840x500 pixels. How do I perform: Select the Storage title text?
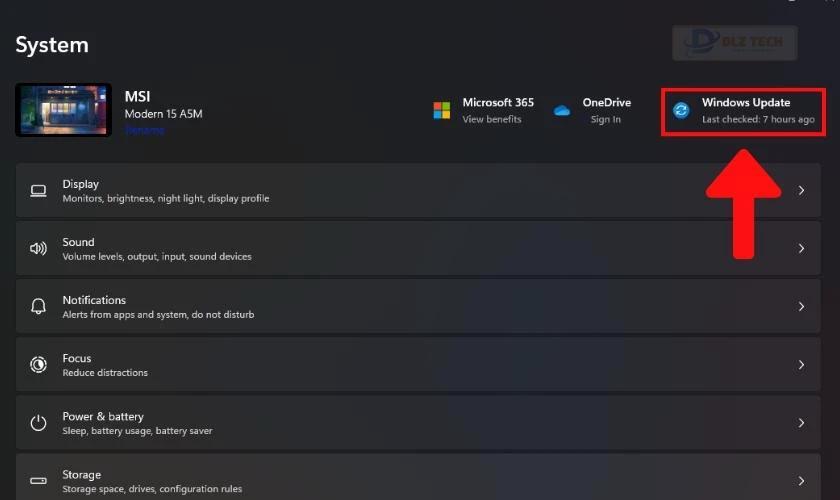(x=81, y=475)
